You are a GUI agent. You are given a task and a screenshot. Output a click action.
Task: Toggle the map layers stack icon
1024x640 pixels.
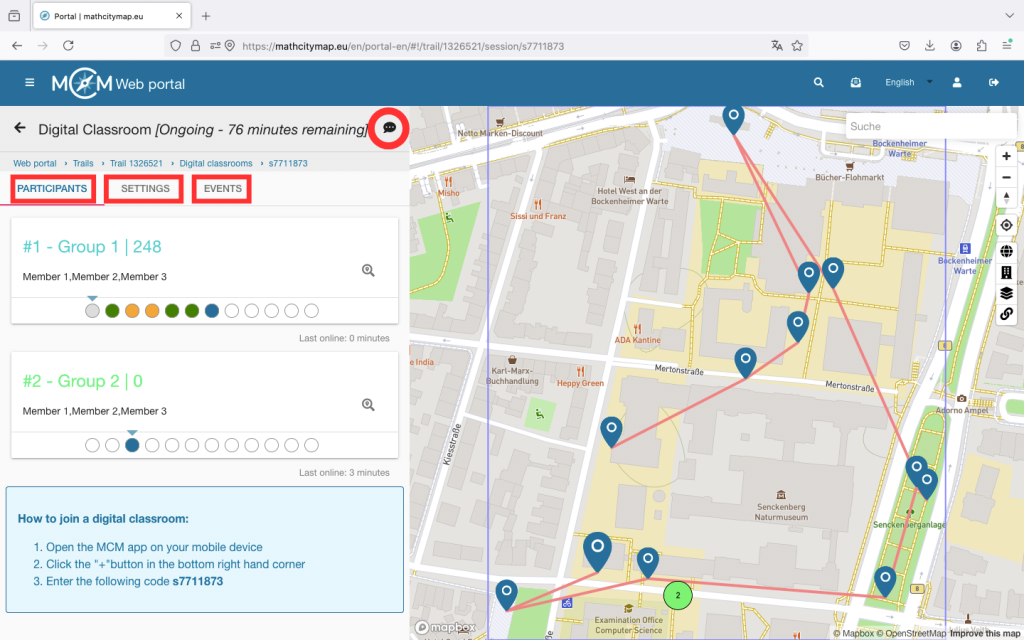click(x=1006, y=293)
